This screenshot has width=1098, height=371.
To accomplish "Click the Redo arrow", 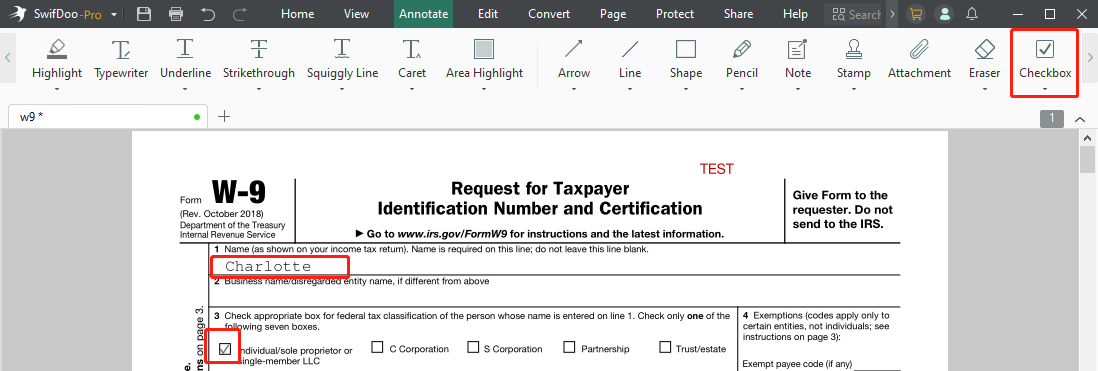I will pyautogui.click(x=239, y=14).
